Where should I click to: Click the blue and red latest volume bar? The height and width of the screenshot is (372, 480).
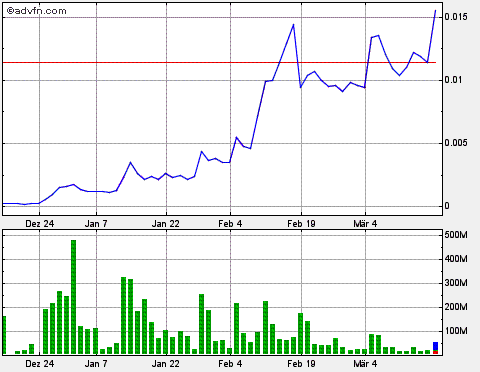435,348
